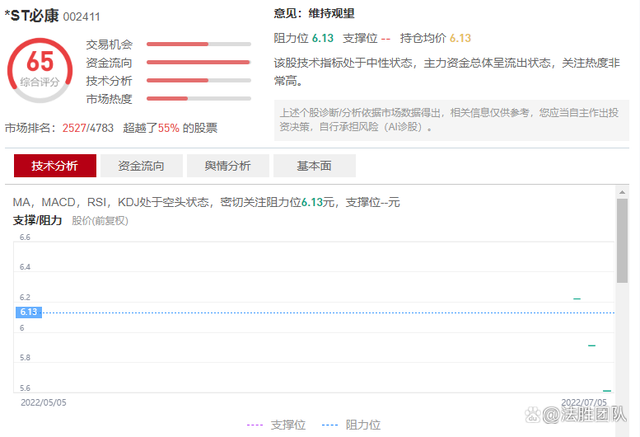Open the 资金流向 tab
Viewport: 640px width, 437px height.
pyautogui.click(x=141, y=166)
